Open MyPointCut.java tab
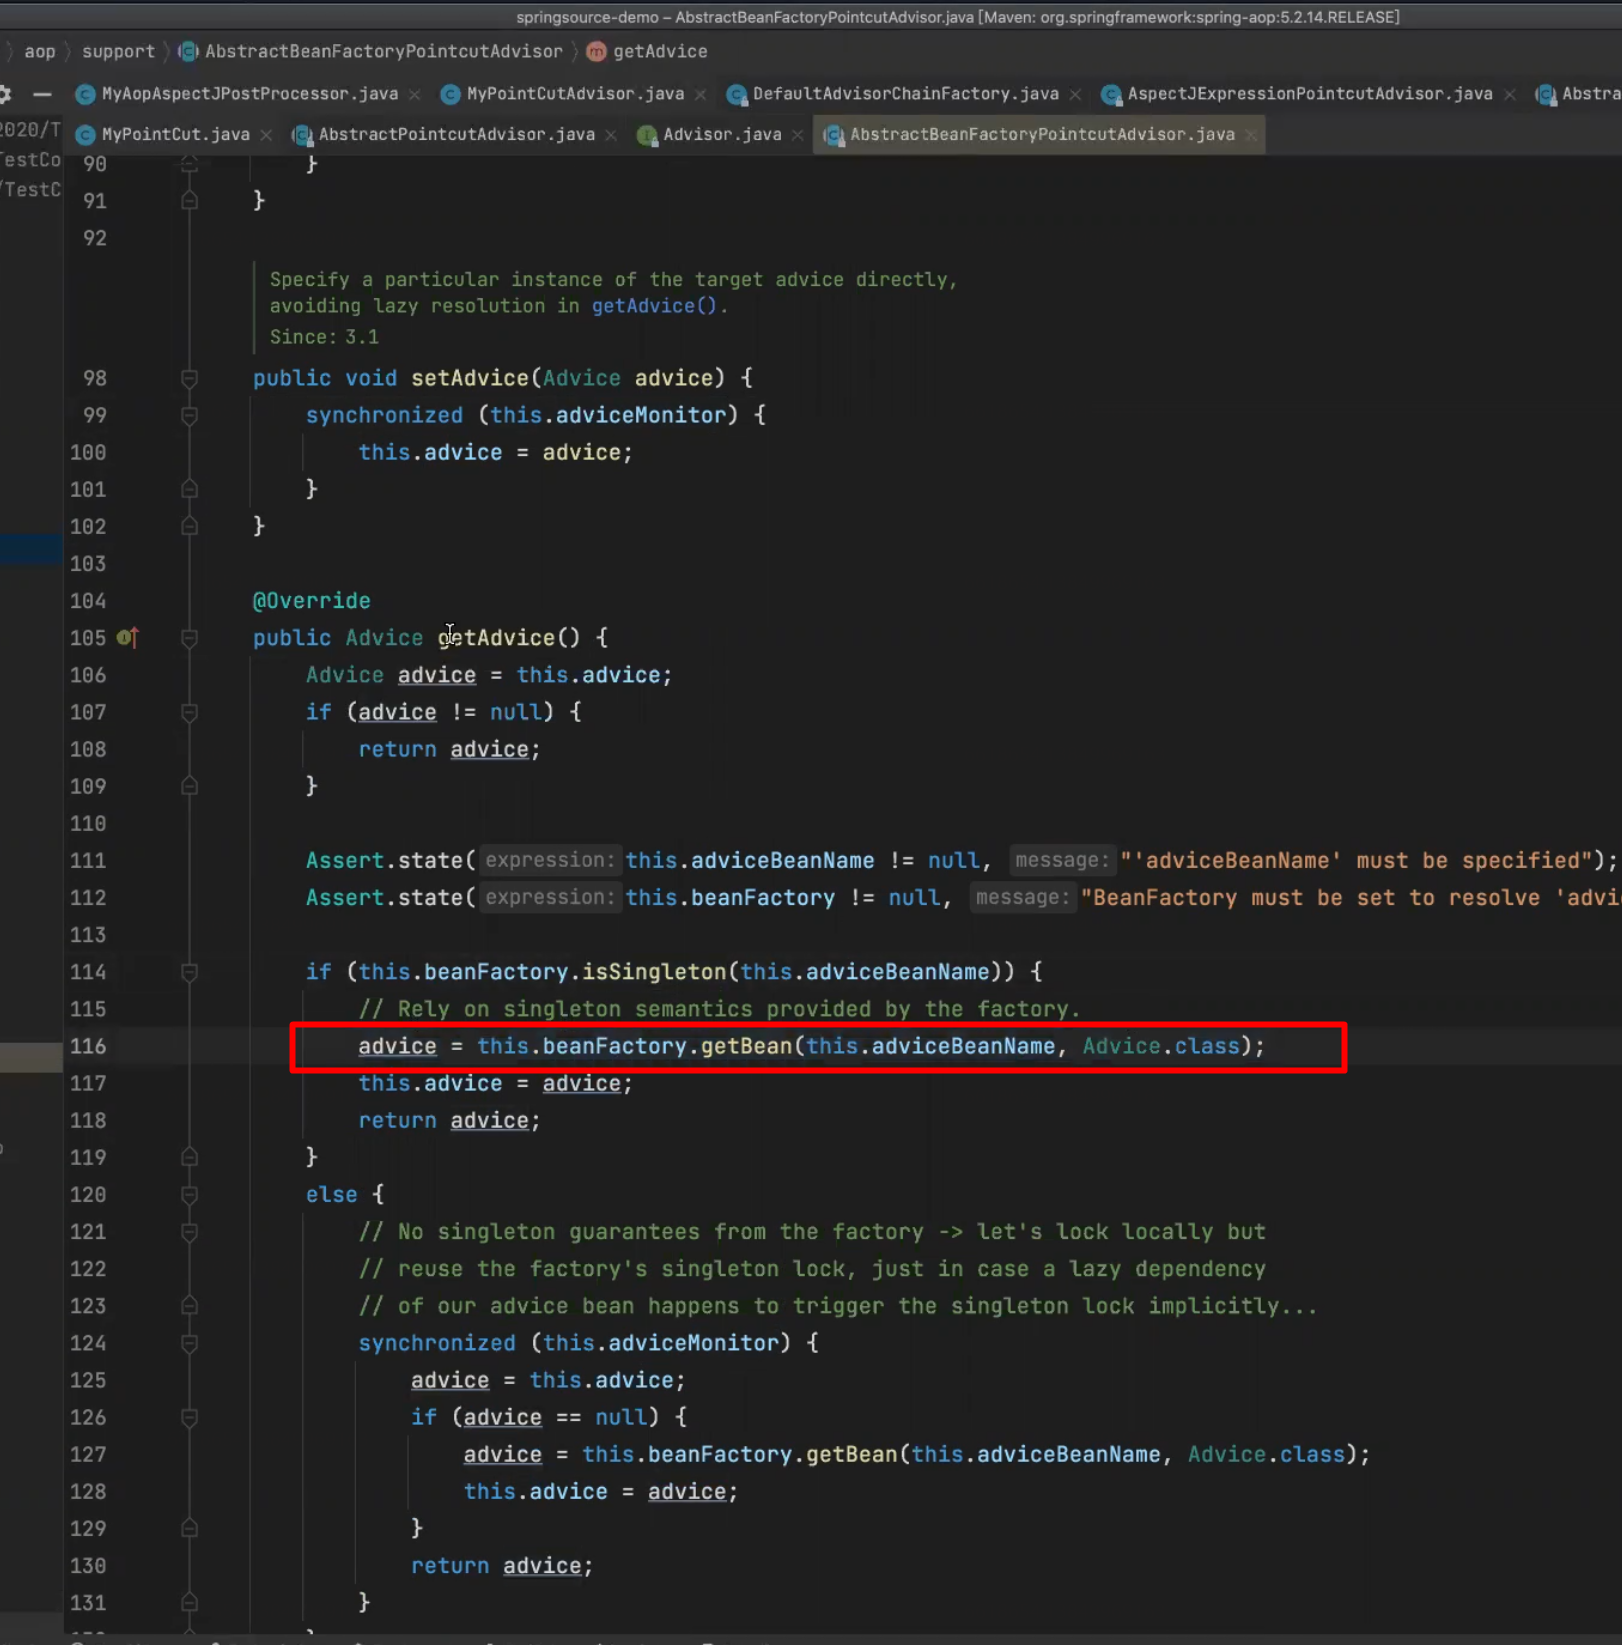This screenshot has width=1622, height=1645. pos(175,134)
